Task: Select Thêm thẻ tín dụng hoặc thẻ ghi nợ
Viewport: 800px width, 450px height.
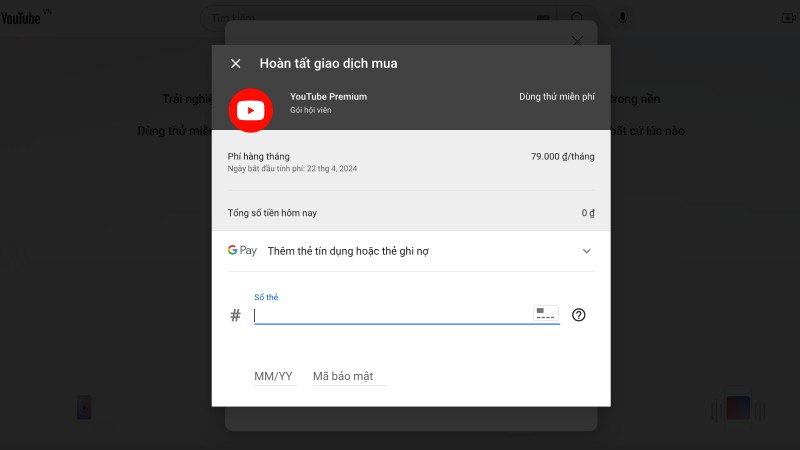Action: [348, 251]
